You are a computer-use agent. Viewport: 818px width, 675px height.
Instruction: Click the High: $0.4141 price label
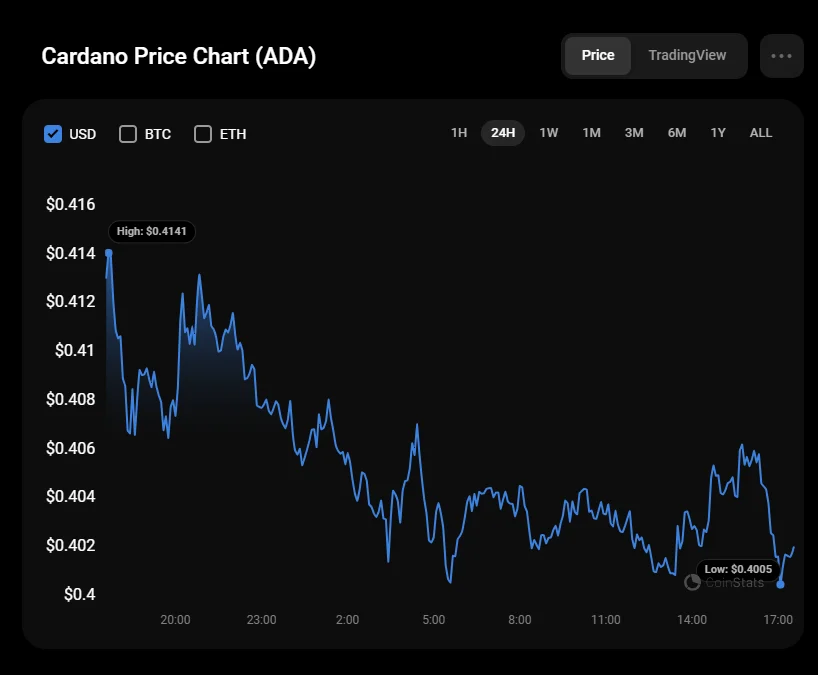click(151, 231)
